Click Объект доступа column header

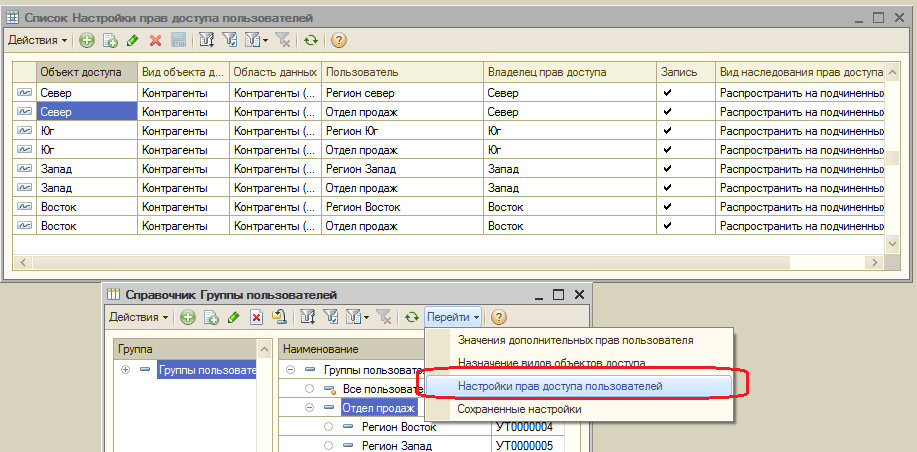click(87, 73)
